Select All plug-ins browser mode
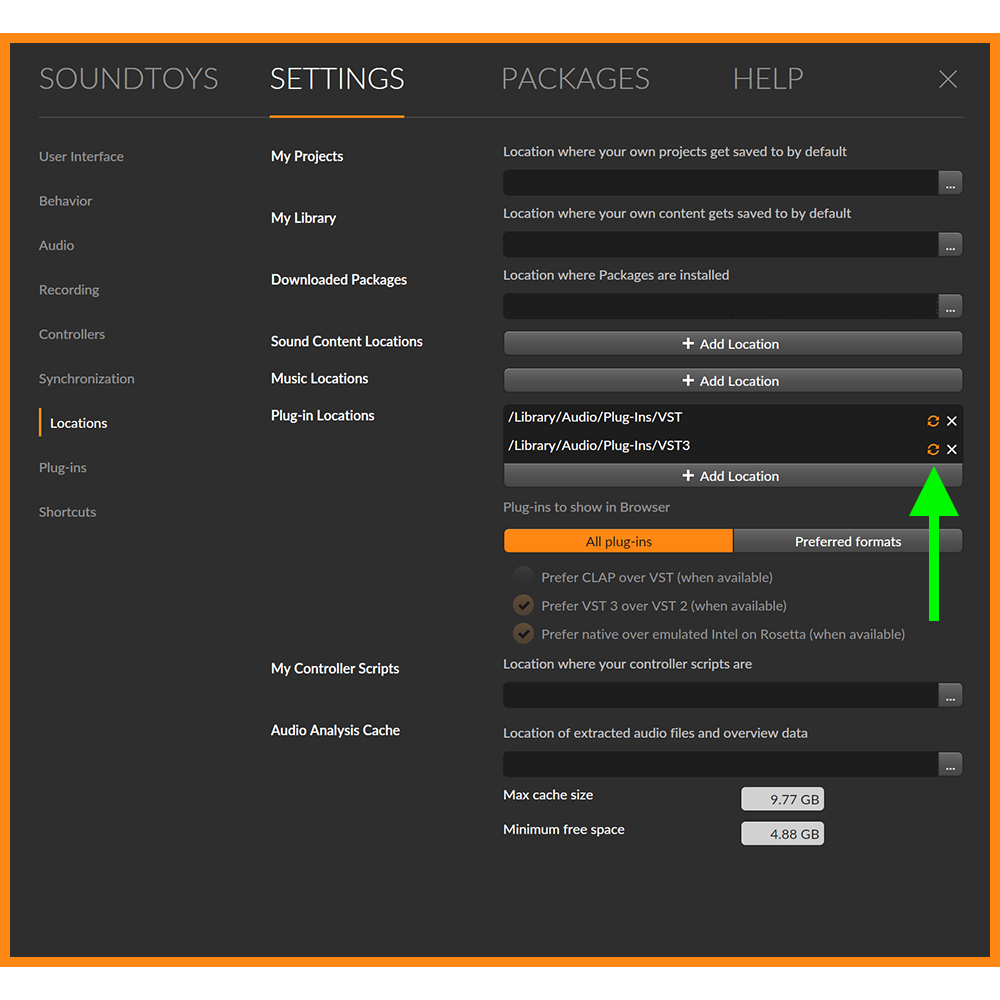The image size is (1000, 1000). [x=618, y=541]
